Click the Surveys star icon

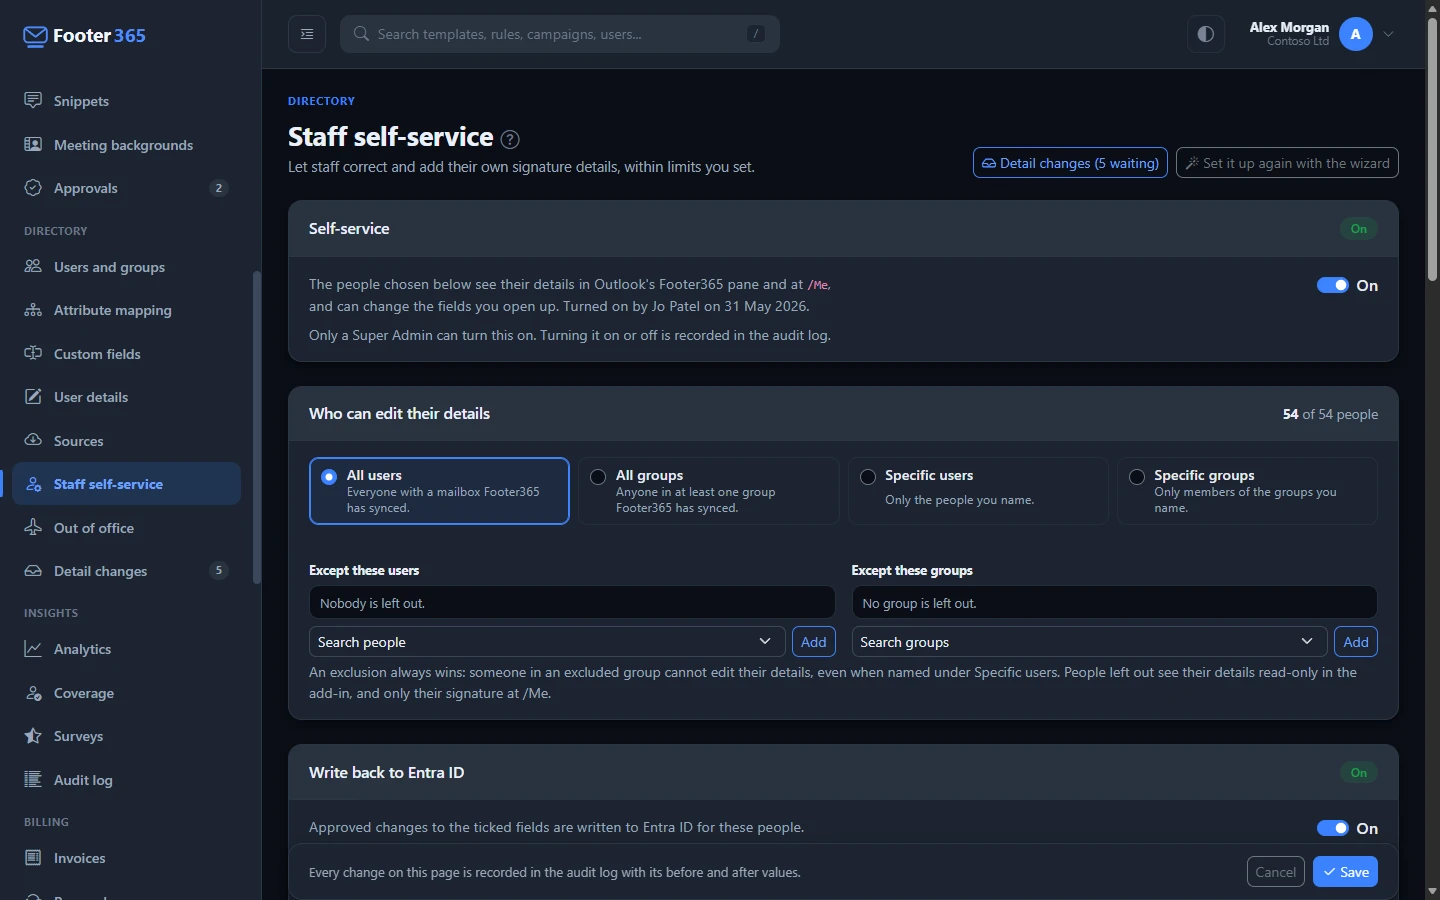tap(33, 736)
